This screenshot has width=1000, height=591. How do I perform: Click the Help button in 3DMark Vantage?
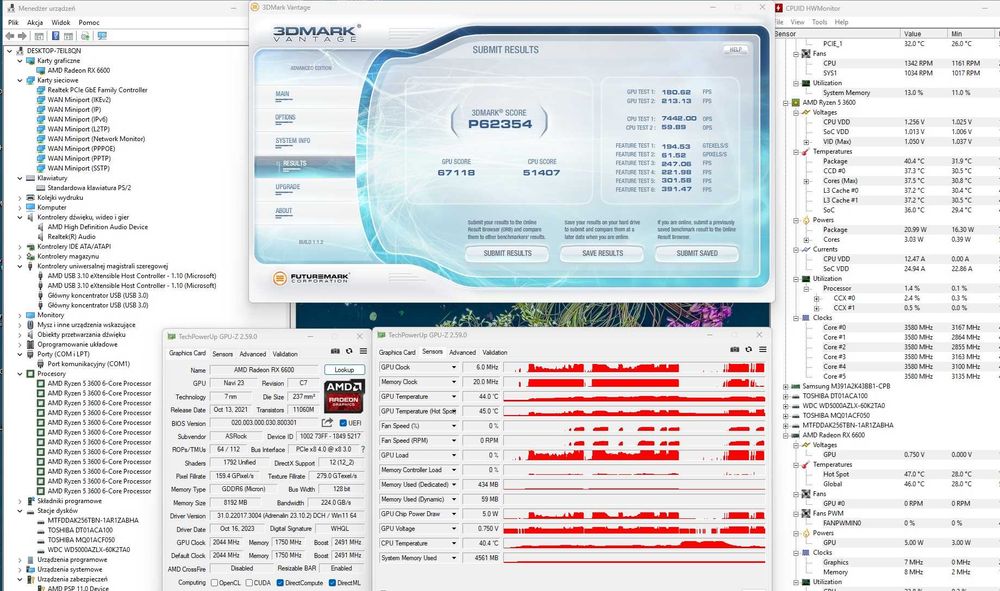point(735,50)
